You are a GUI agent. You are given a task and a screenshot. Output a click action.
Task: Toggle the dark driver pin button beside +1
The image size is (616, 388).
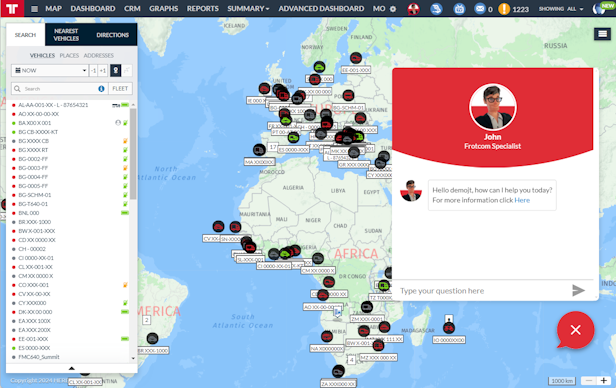coord(116,71)
